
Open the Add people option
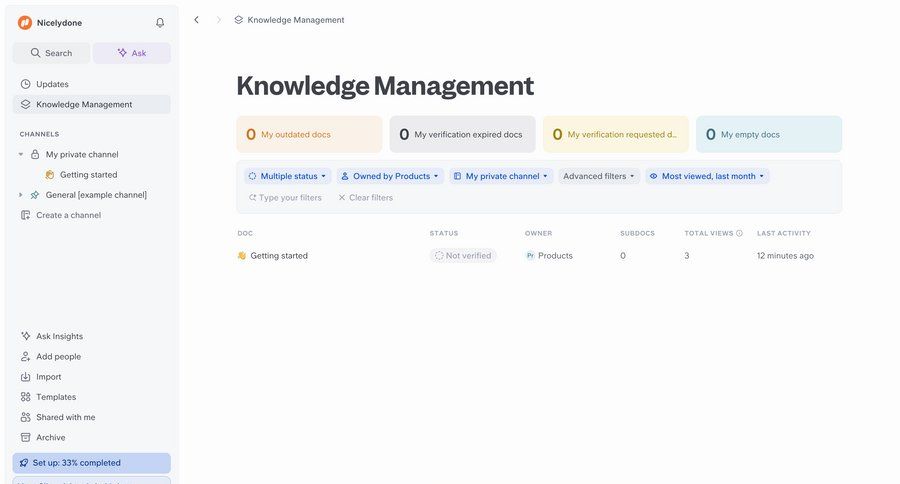click(x=58, y=356)
